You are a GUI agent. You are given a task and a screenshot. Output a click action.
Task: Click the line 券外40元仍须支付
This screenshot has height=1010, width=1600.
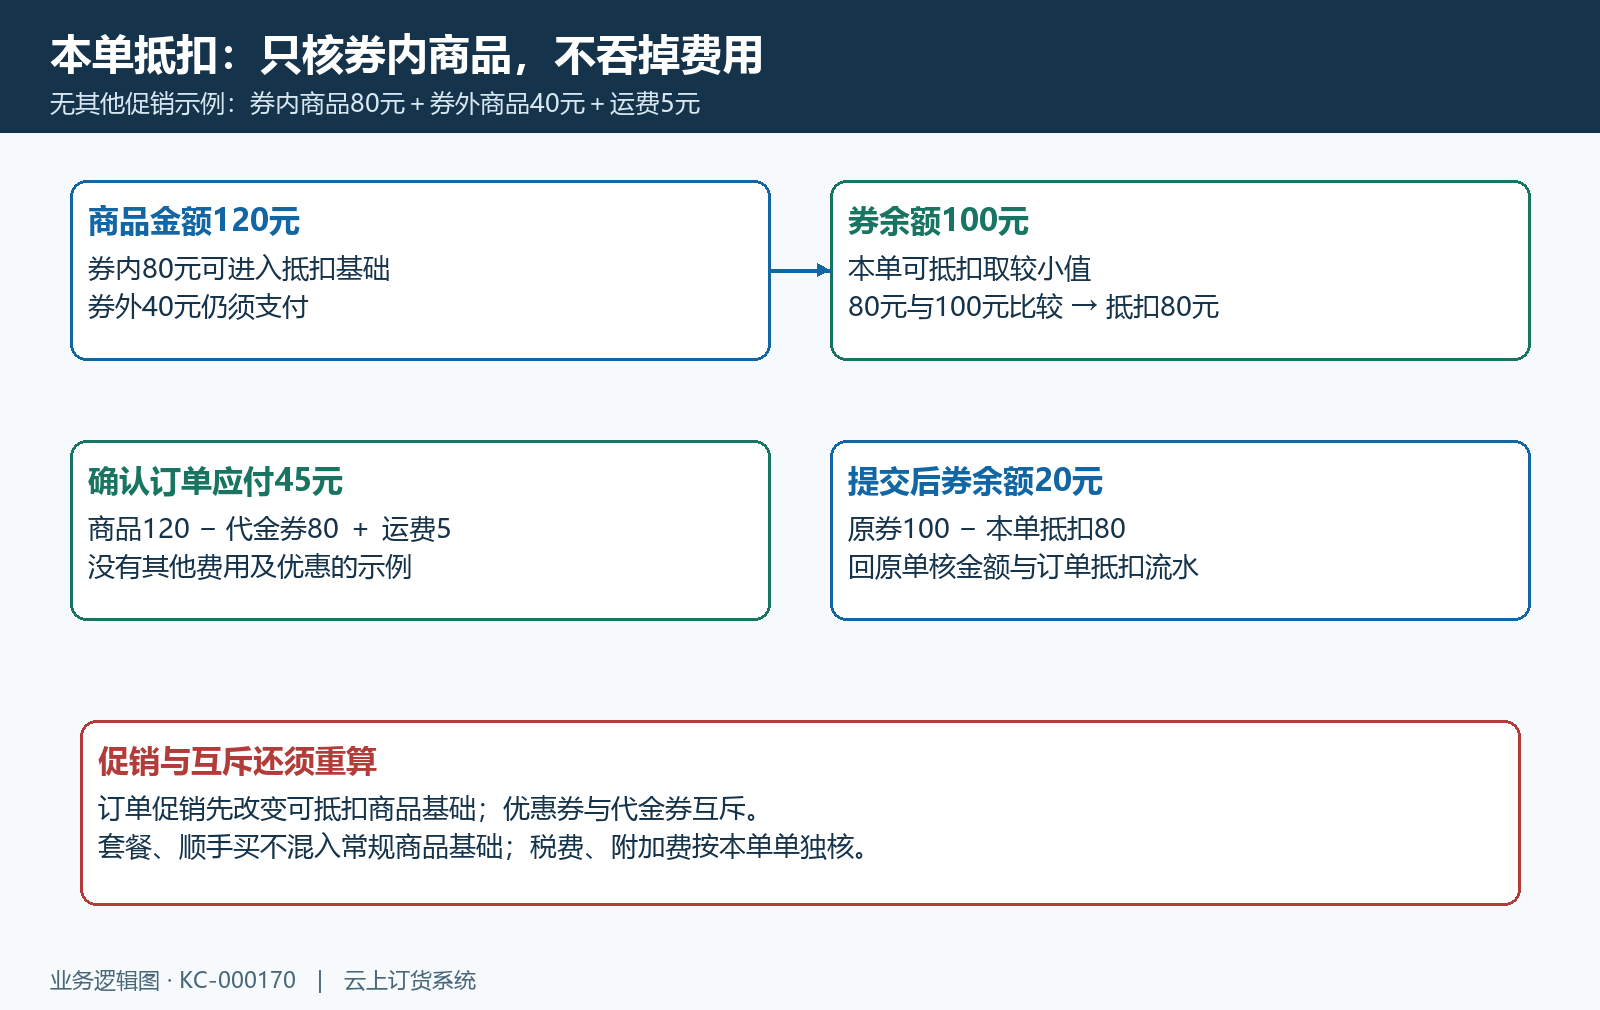tap(198, 307)
